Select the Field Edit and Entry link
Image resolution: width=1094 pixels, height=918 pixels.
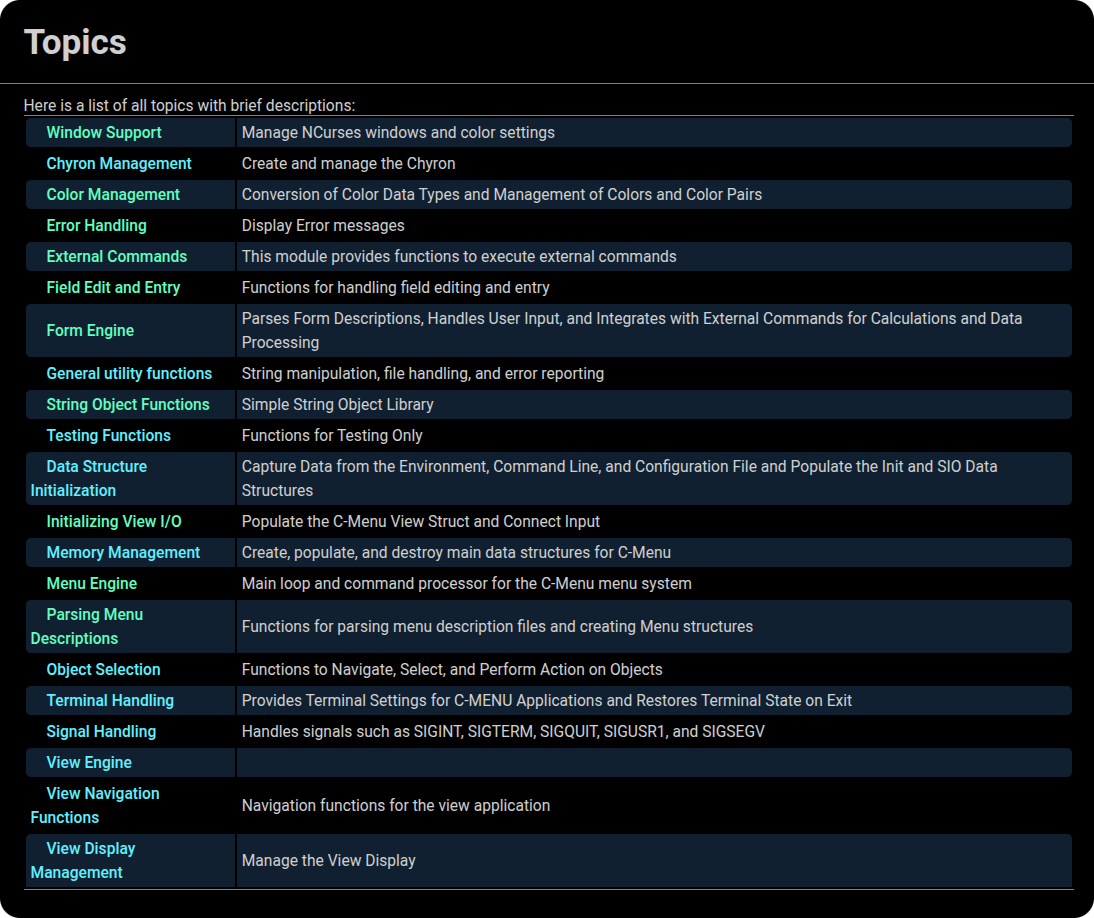click(113, 287)
